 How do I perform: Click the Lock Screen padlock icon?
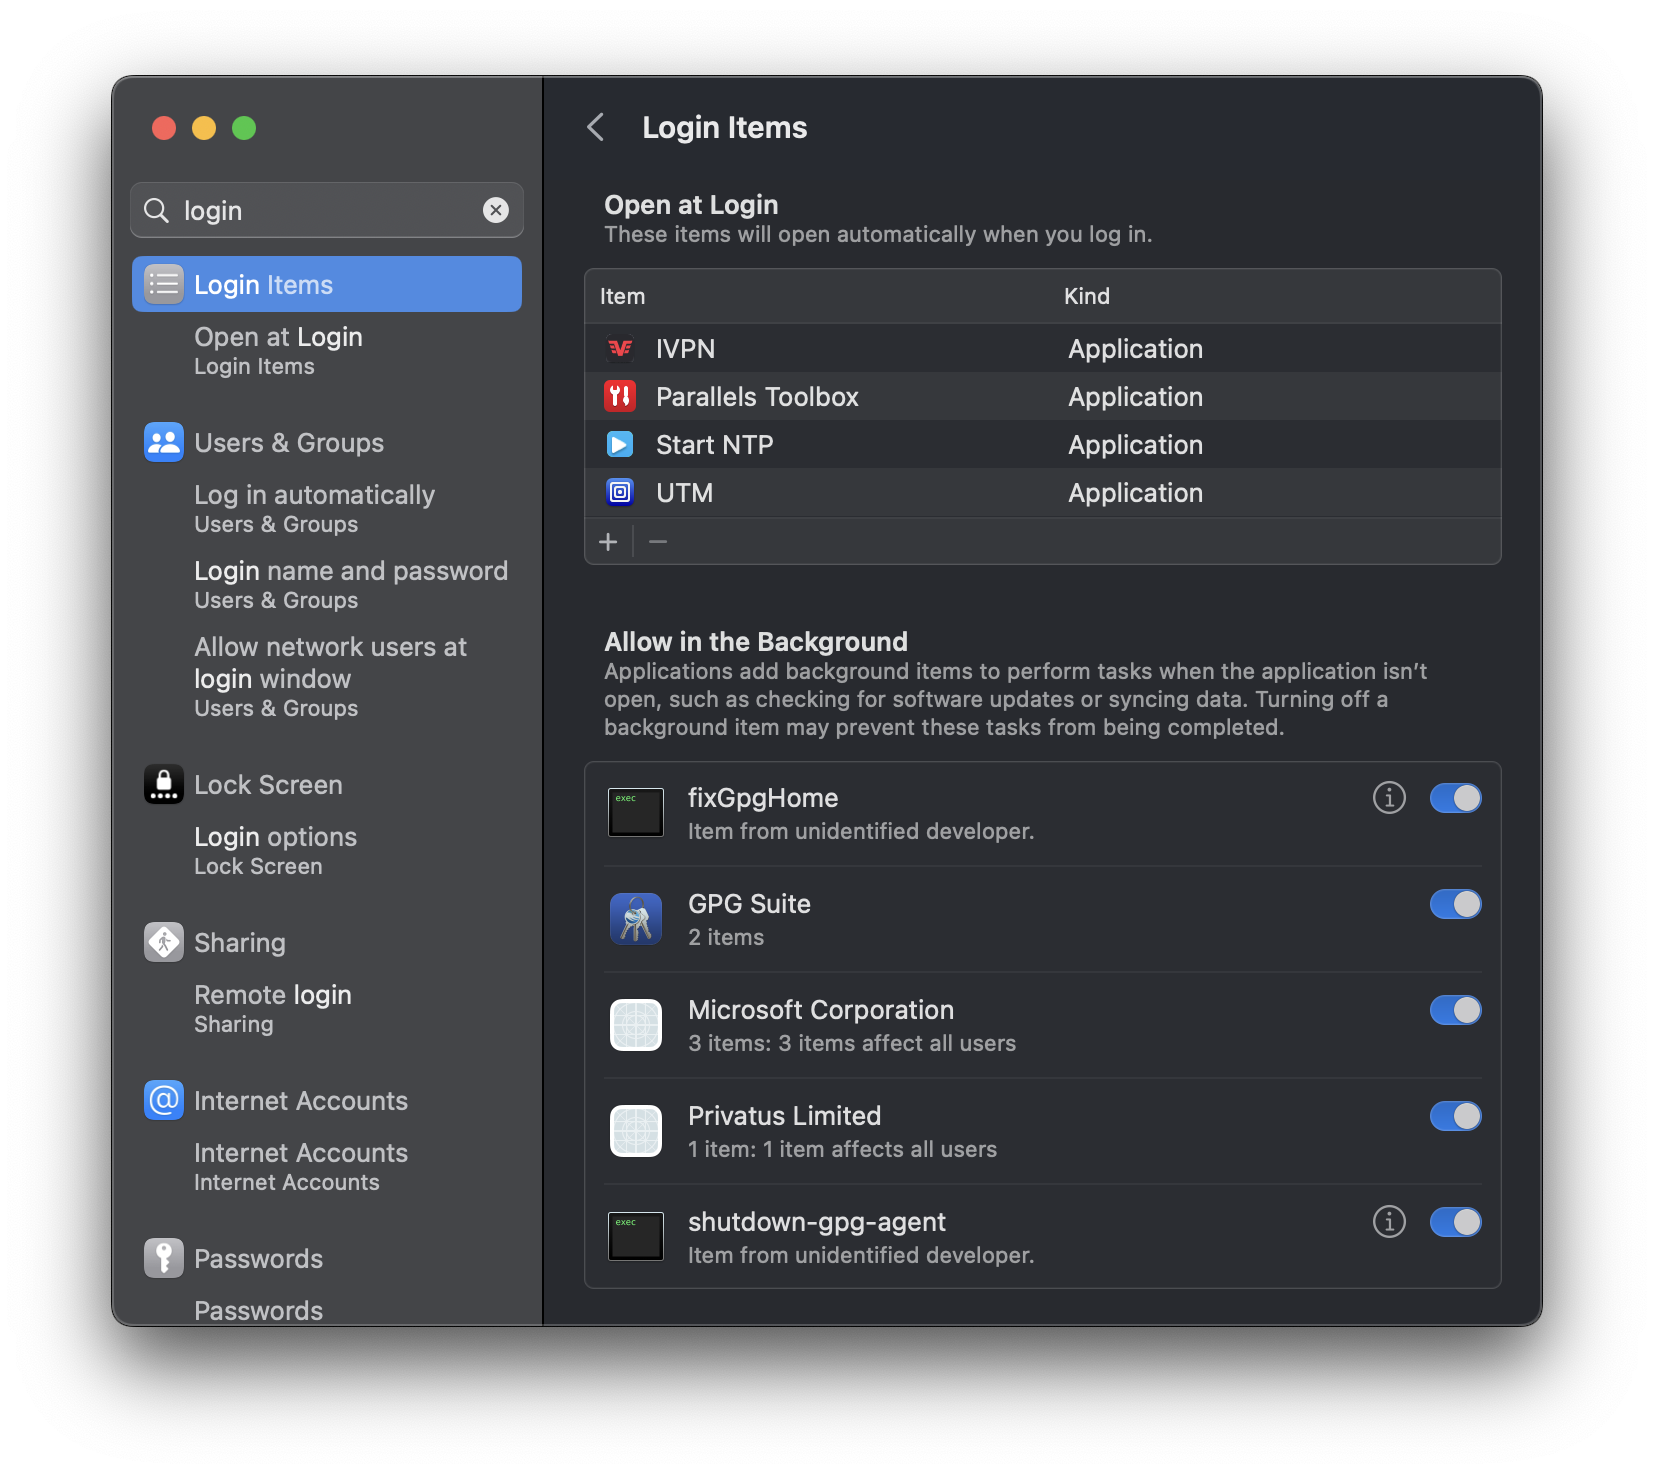point(163,784)
